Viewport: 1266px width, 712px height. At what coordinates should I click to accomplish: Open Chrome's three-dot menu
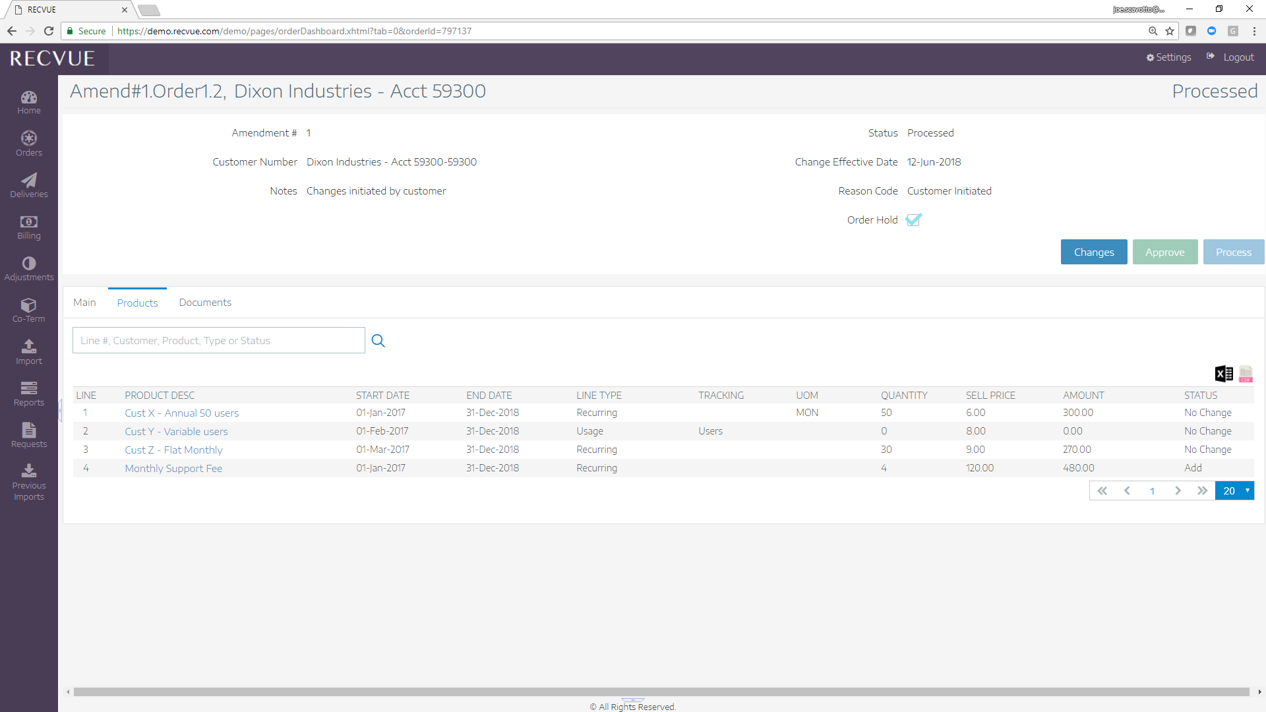click(x=1254, y=31)
